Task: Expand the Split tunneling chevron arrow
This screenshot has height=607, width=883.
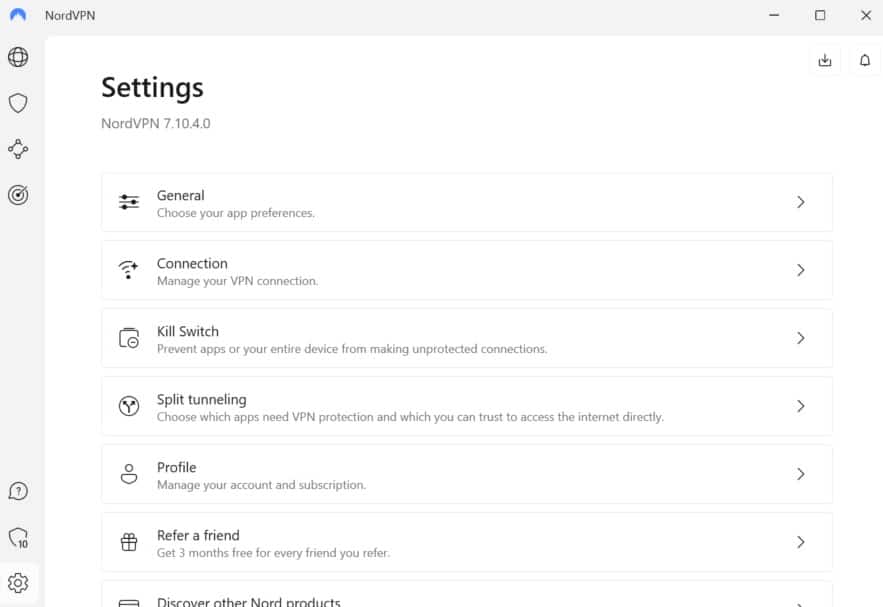Action: coord(801,406)
